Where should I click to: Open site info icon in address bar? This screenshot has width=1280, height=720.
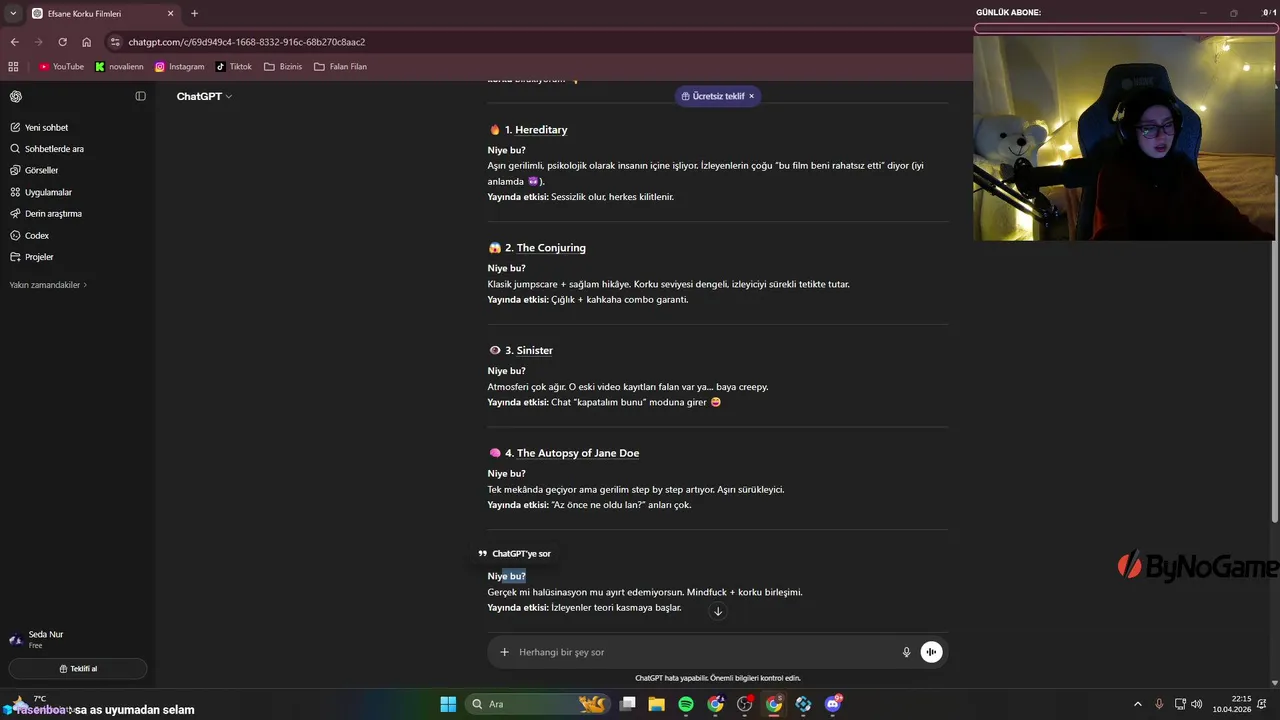click(x=115, y=42)
